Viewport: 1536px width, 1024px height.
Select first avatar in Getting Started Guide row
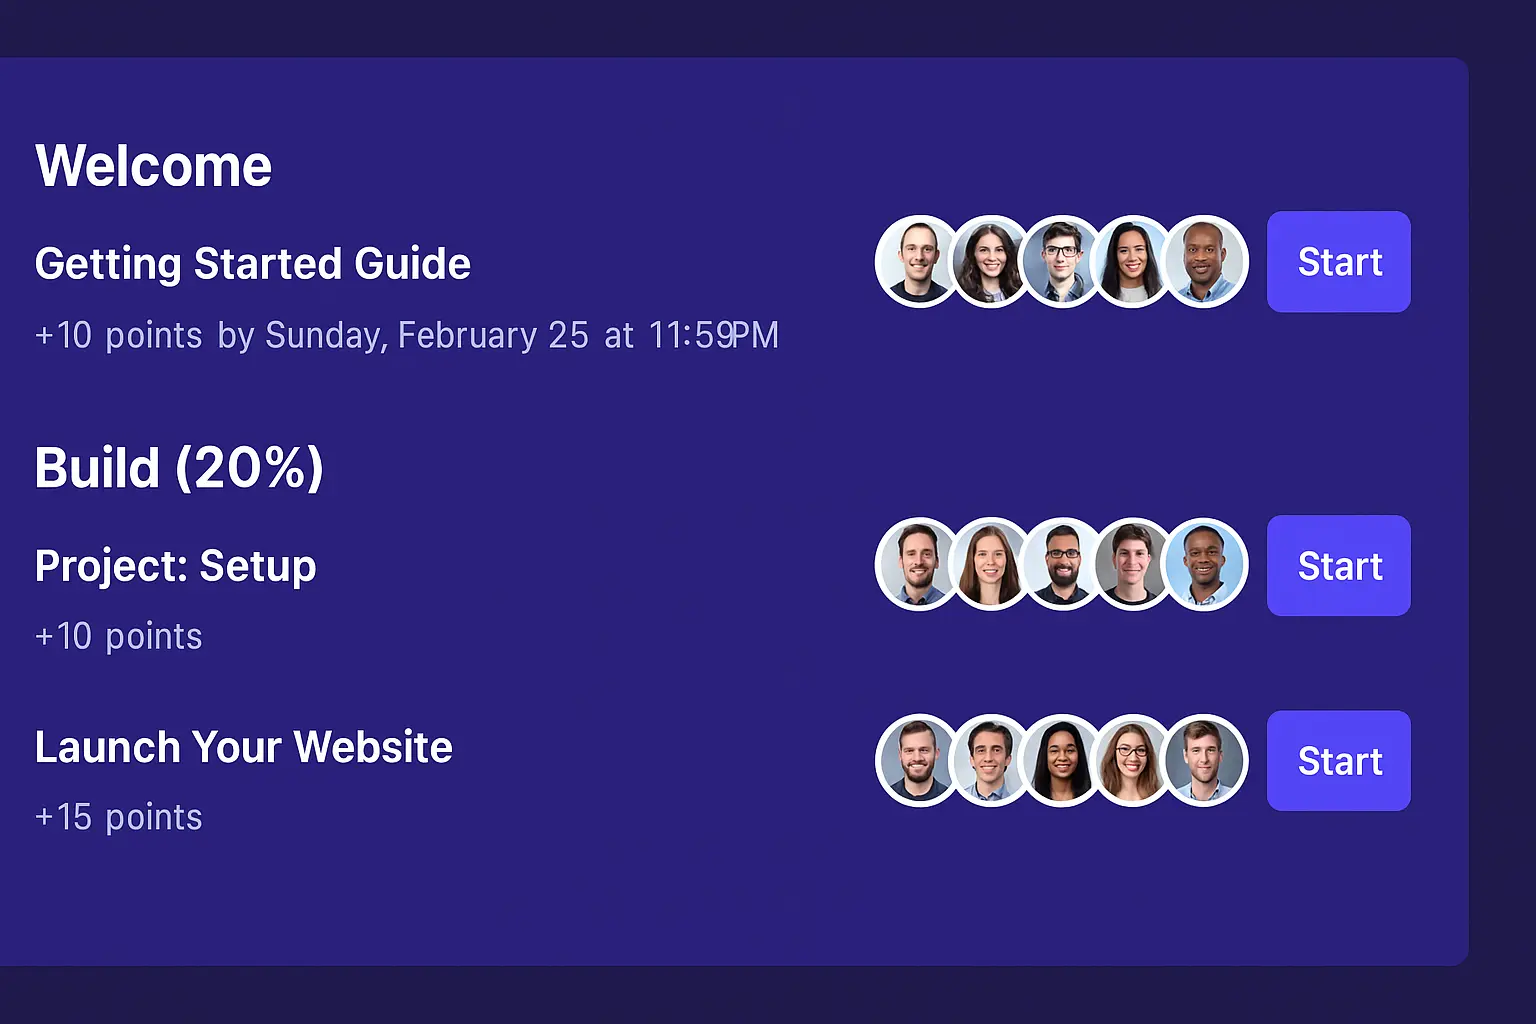click(x=919, y=262)
